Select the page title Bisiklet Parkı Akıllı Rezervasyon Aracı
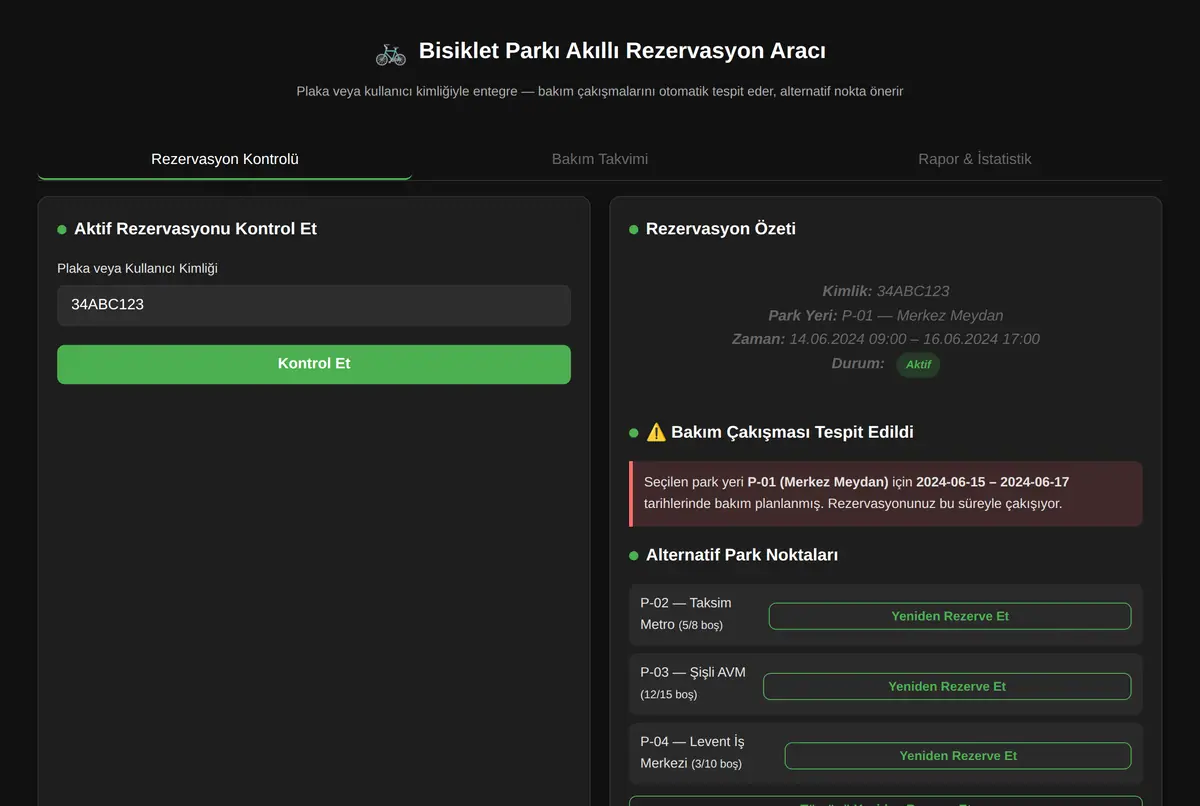This screenshot has width=1200, height=806. tap(622, 51)
